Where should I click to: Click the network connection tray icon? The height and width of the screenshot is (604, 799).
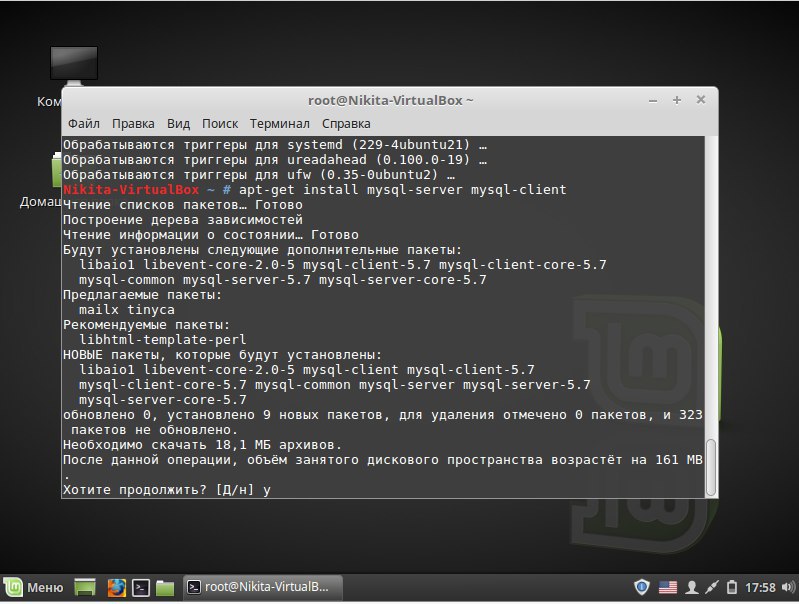pos(712,588)
